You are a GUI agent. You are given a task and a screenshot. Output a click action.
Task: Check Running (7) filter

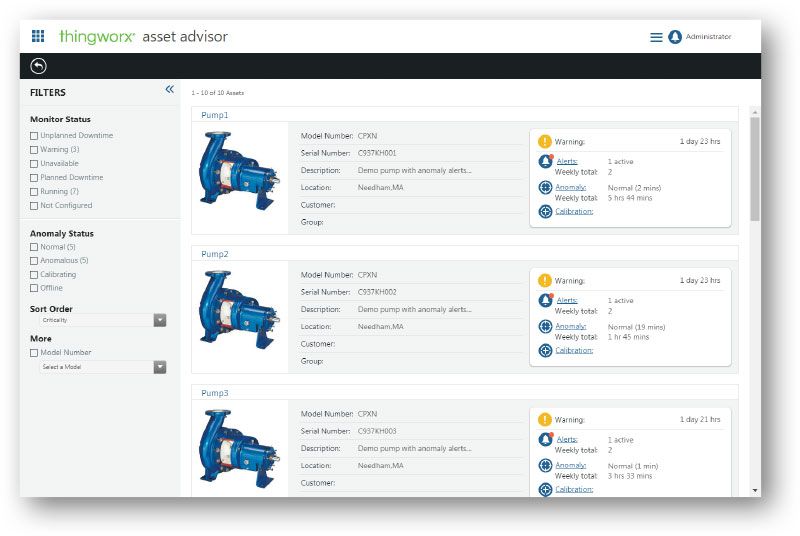[34, 192]
